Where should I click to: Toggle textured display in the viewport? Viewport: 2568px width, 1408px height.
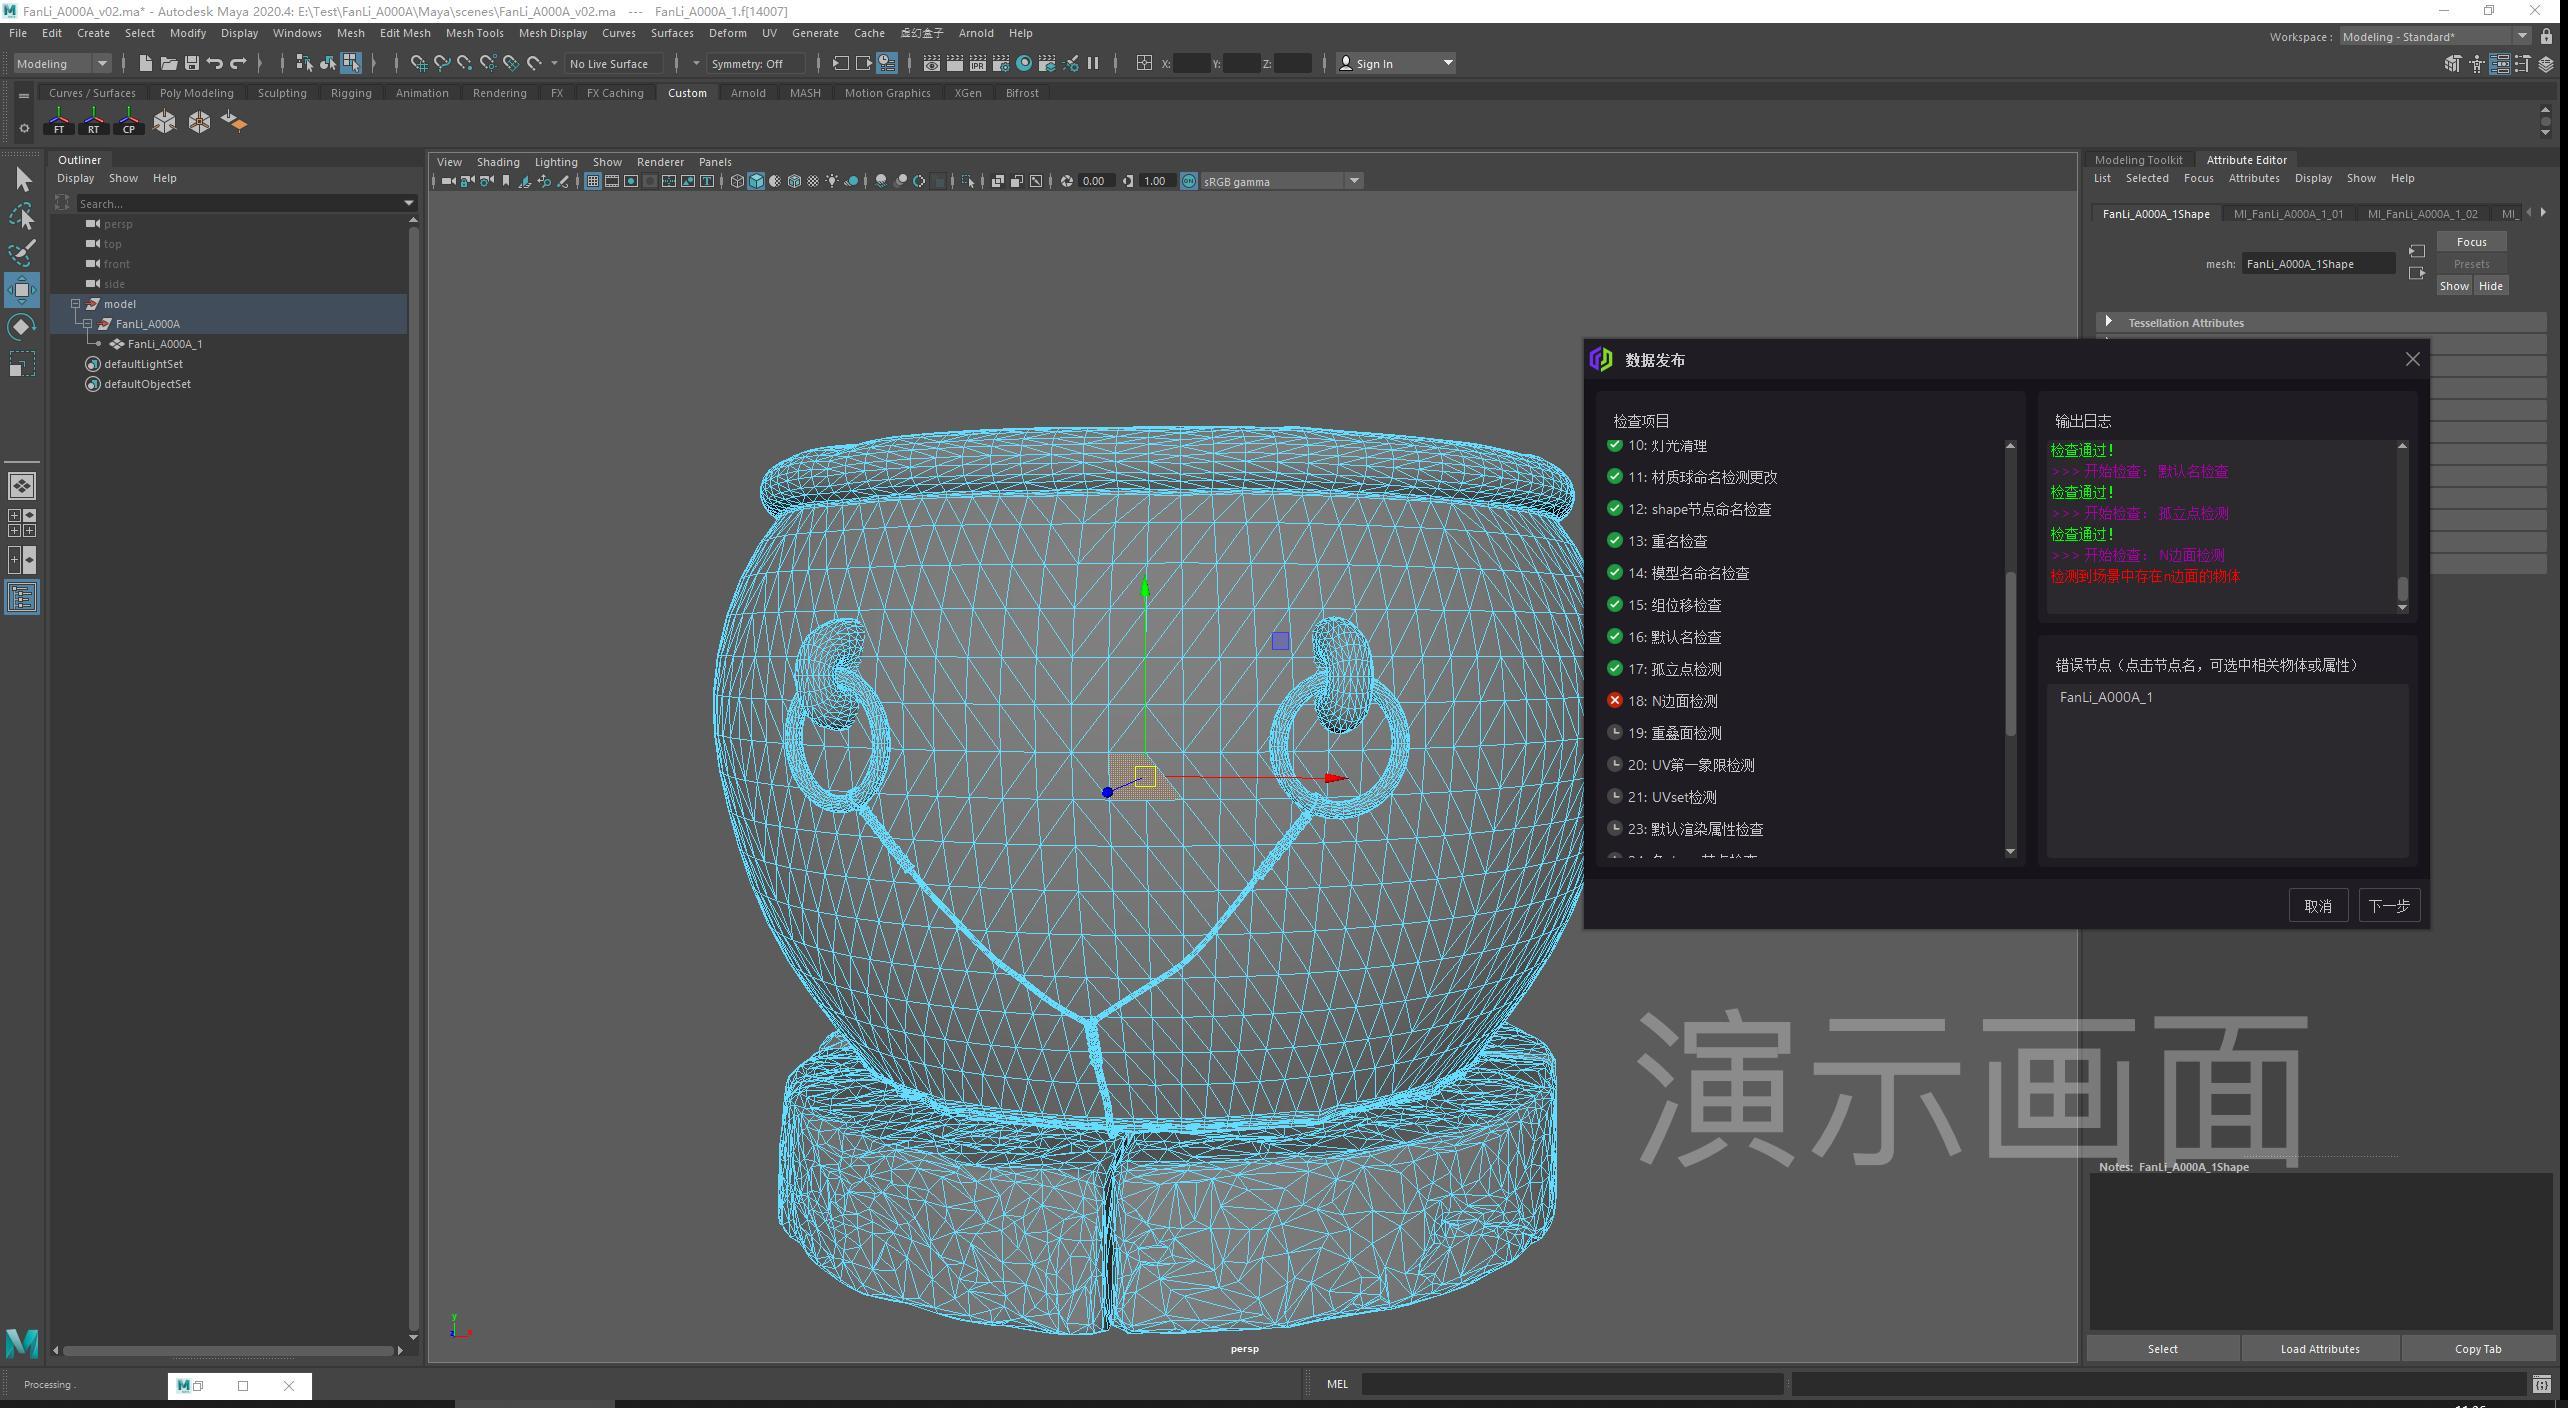pos(813,181)
